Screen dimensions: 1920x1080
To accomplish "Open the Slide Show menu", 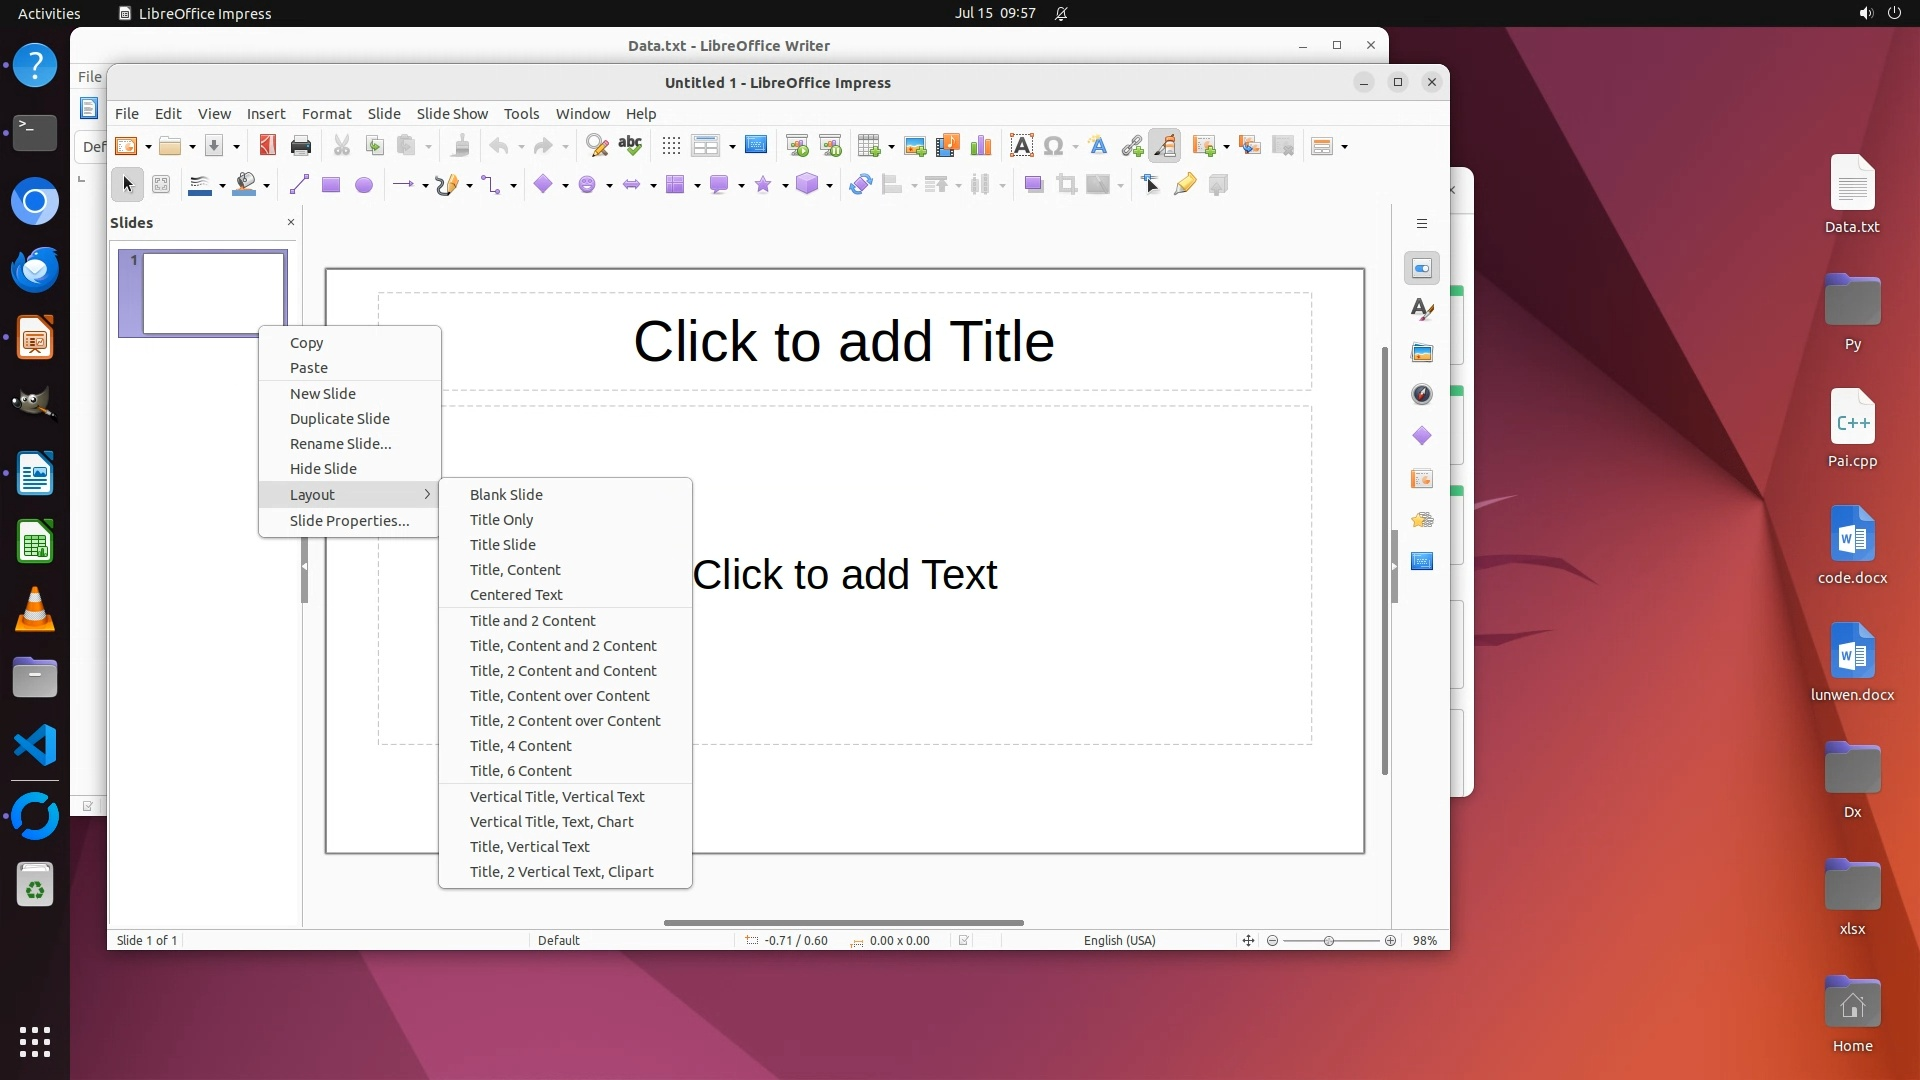I will coord(452,114).
